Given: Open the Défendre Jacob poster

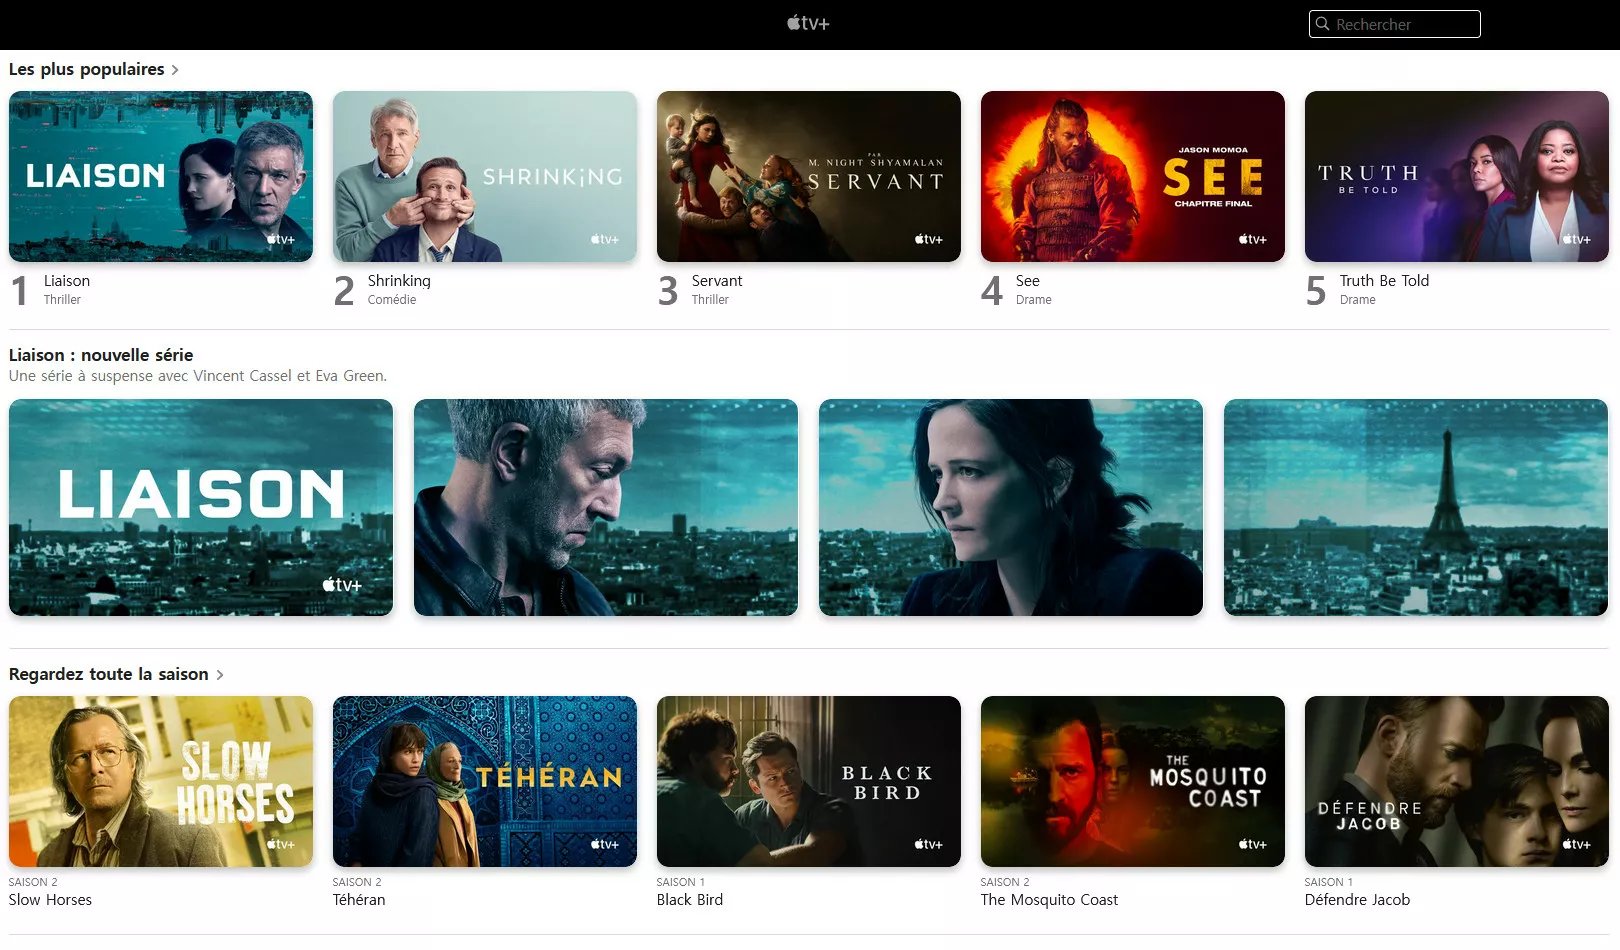Looking at the screenshot, I should [x=1457, y=782].
